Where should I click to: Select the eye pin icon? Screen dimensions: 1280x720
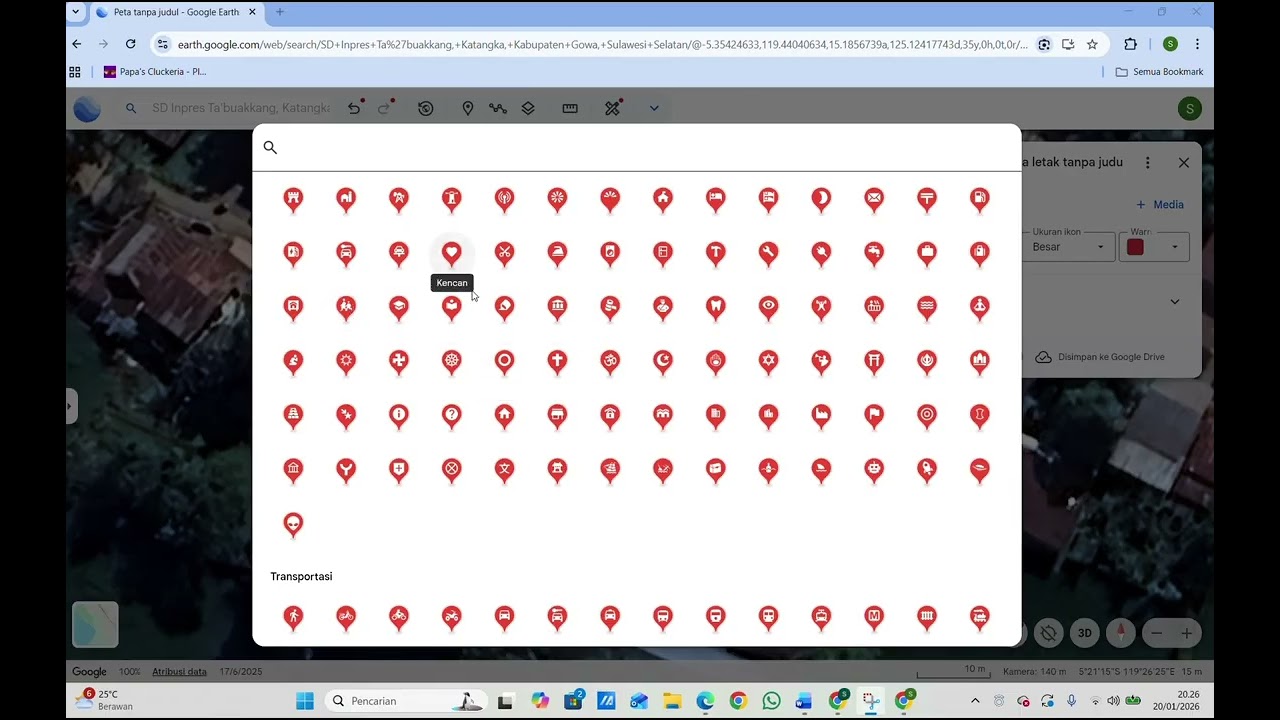click(x=768, y=307)
